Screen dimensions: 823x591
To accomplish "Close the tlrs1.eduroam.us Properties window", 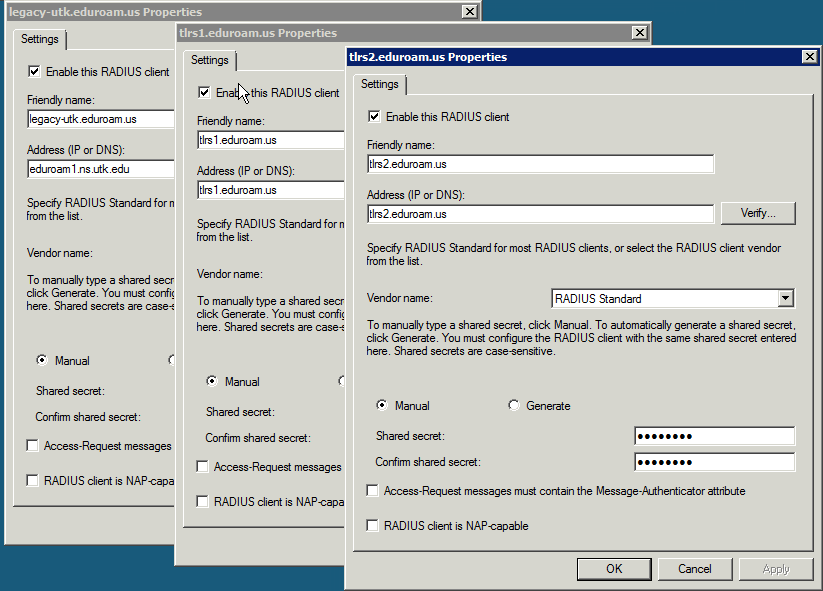I will tap(640, 33).
